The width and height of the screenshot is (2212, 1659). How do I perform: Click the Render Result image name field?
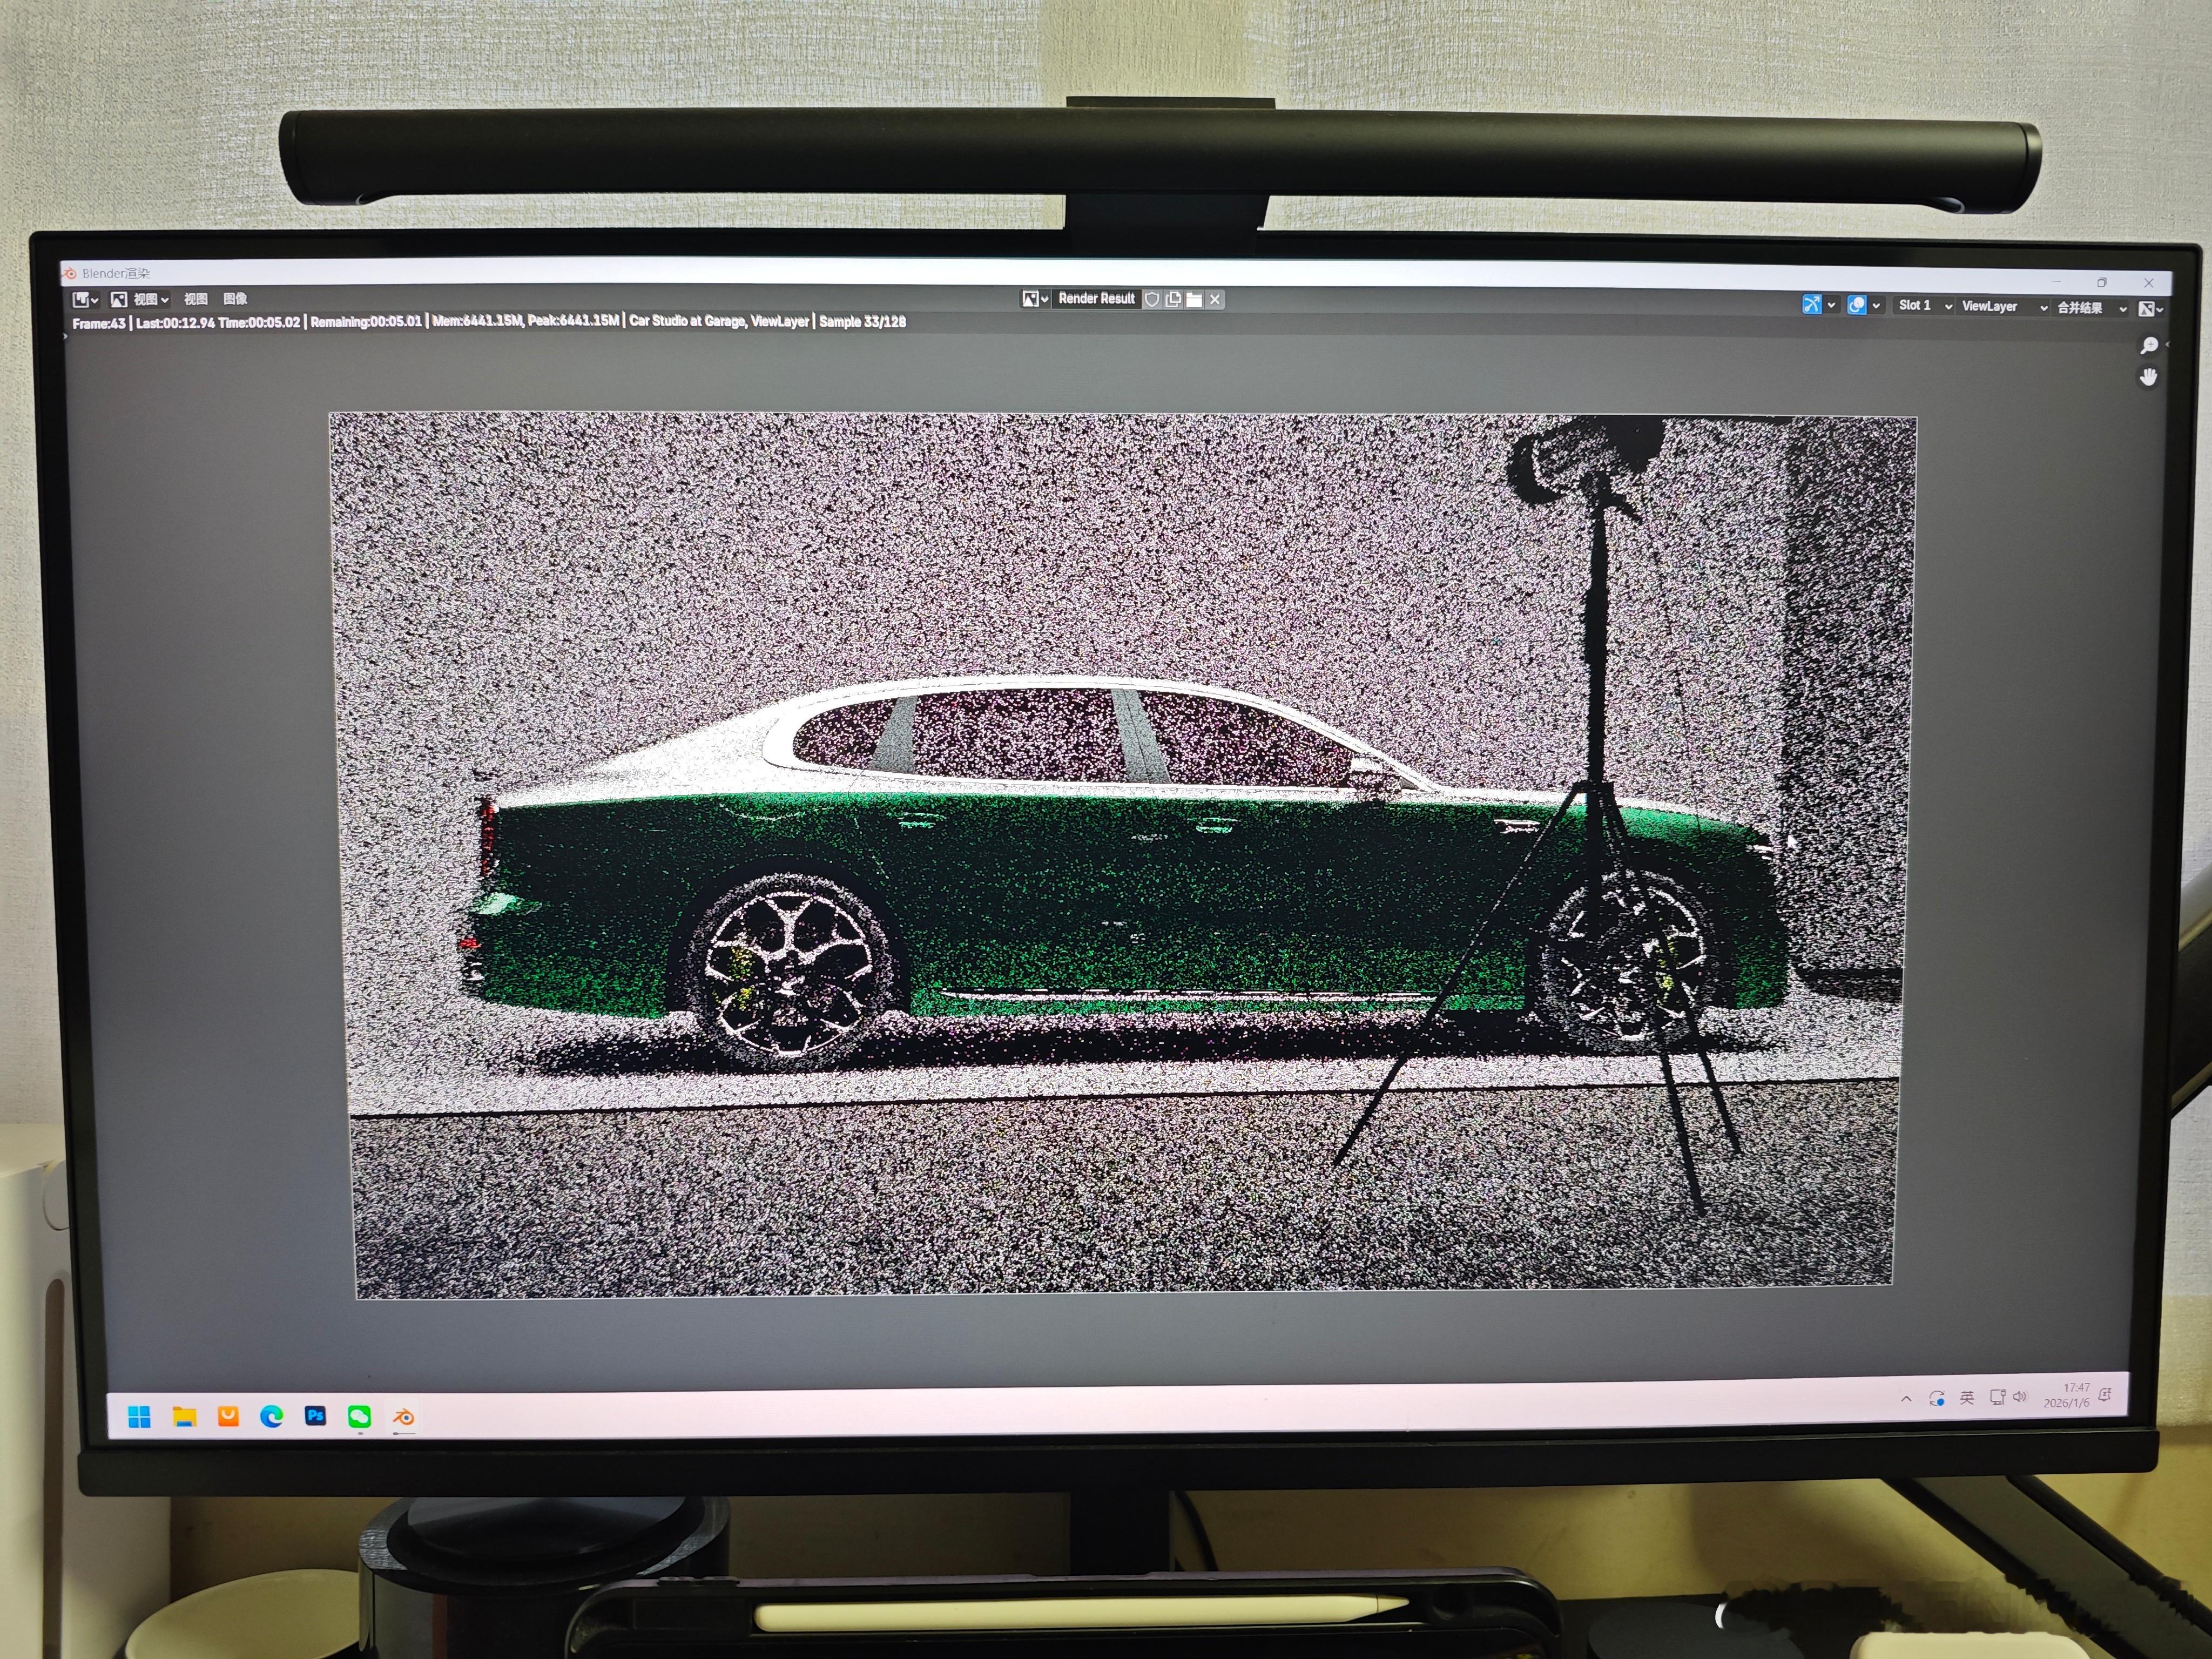[x=1096, y=299]
